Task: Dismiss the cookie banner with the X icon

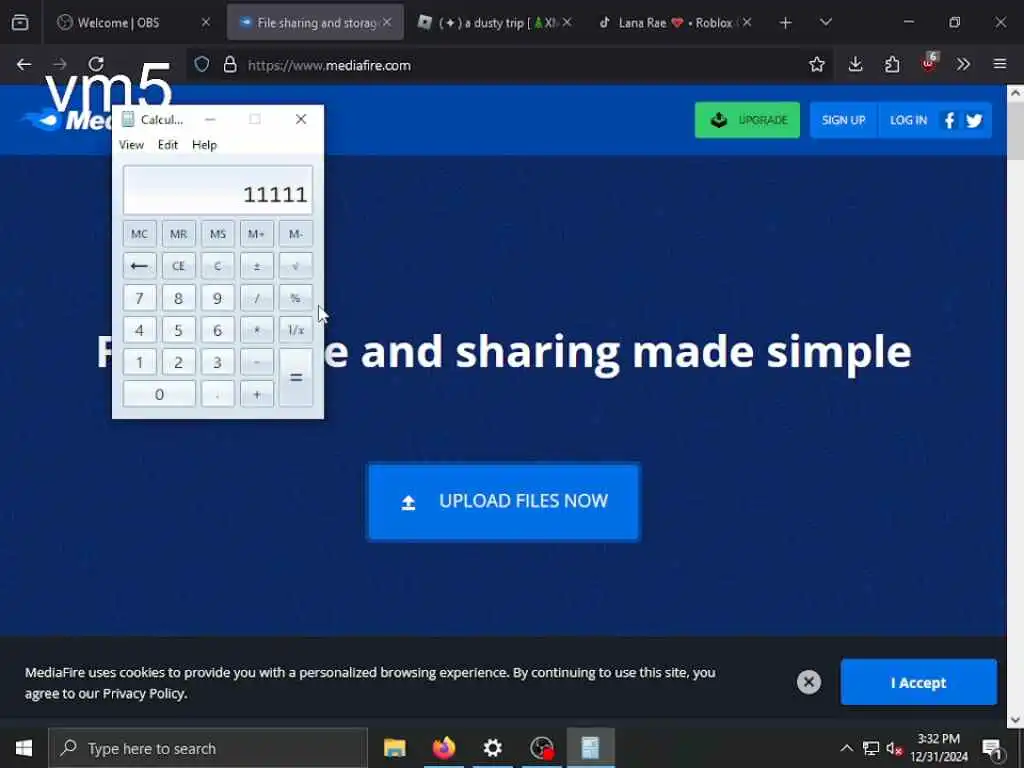Action: [x=808, y=682]
